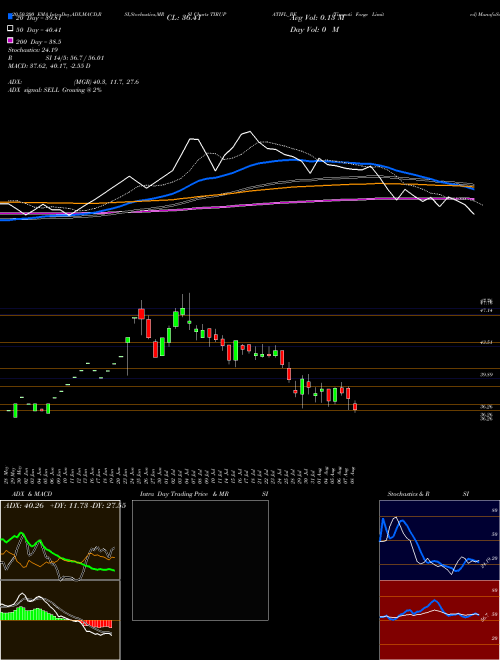
Task: Click the 'Day Vol: 0 M' label
Action: [x=314, y=30]
